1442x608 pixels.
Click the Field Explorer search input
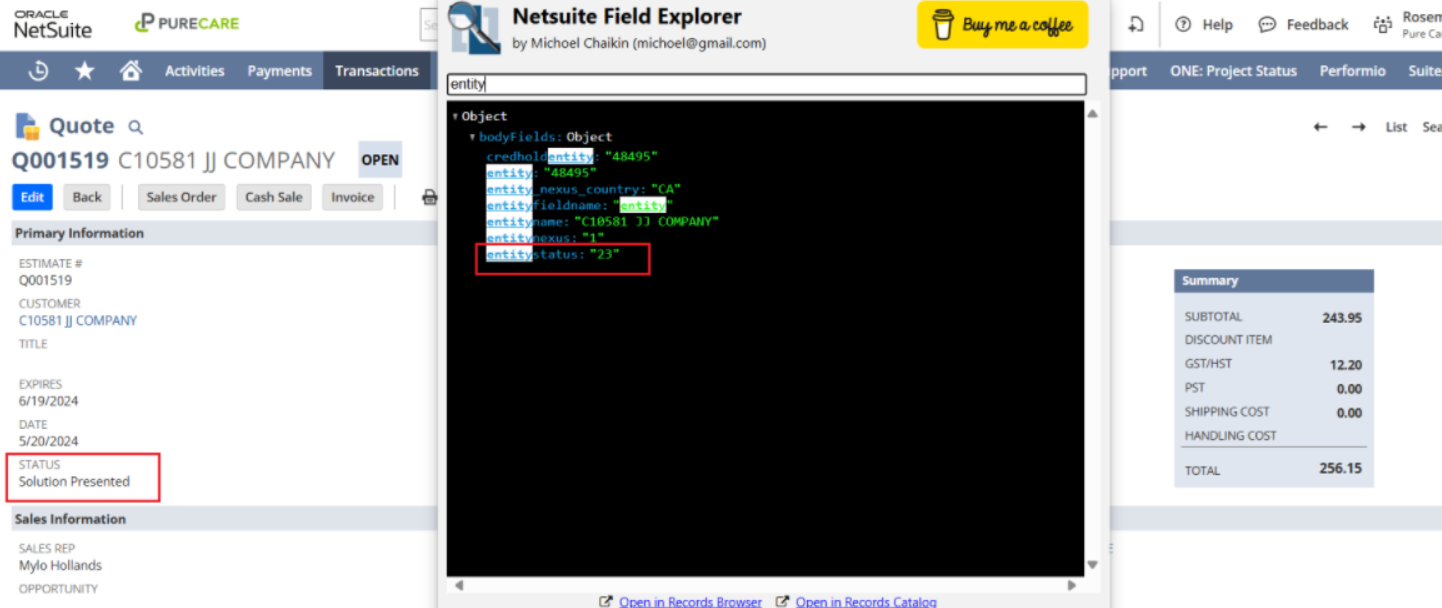point(766,85)
